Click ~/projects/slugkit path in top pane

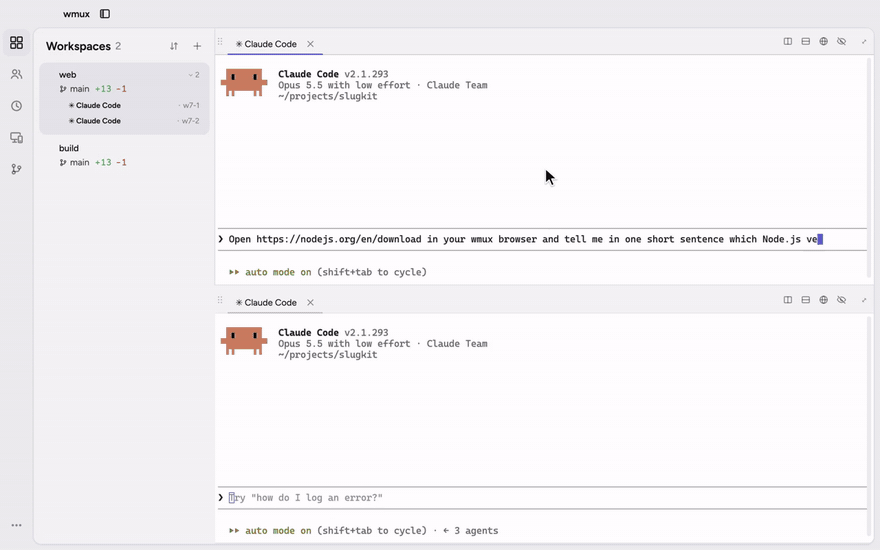point(328,97)
